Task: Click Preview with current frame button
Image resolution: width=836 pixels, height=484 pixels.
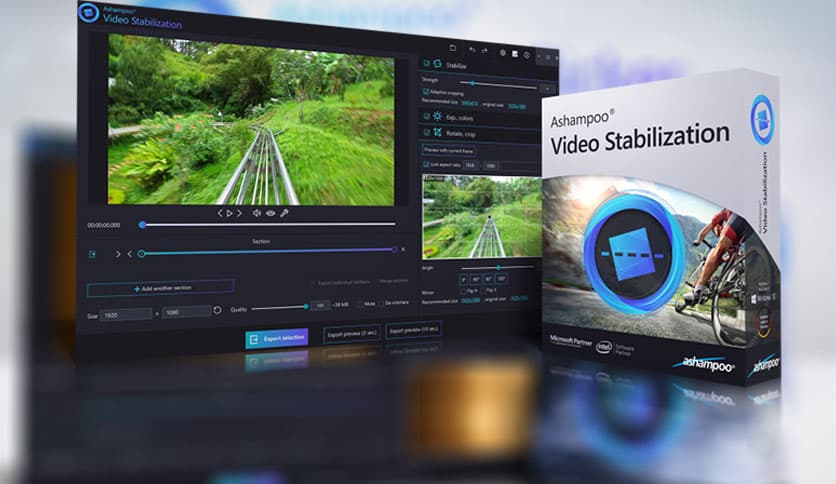Action: coord(449,150)
